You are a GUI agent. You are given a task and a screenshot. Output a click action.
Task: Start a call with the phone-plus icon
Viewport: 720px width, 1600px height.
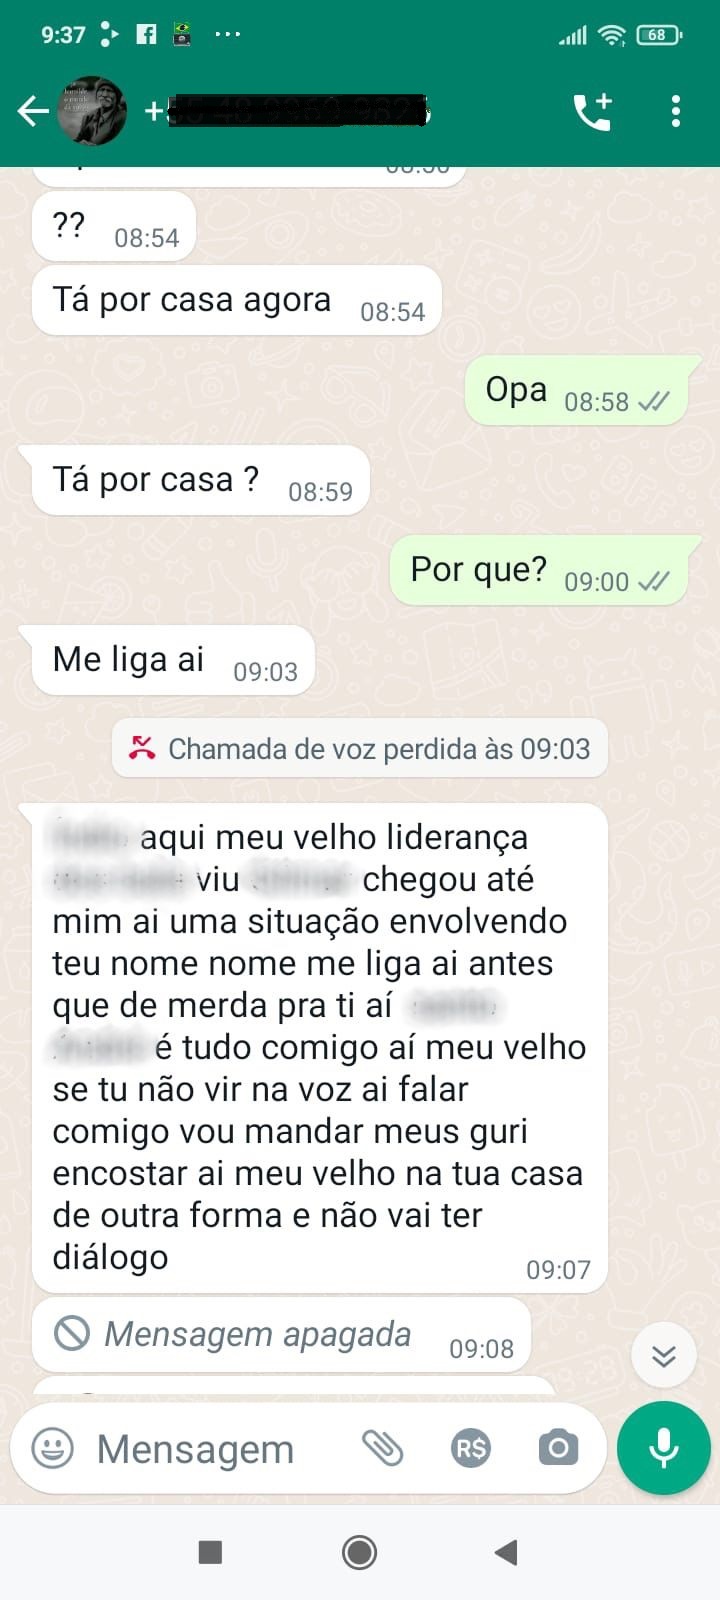[x=593, y=111]
